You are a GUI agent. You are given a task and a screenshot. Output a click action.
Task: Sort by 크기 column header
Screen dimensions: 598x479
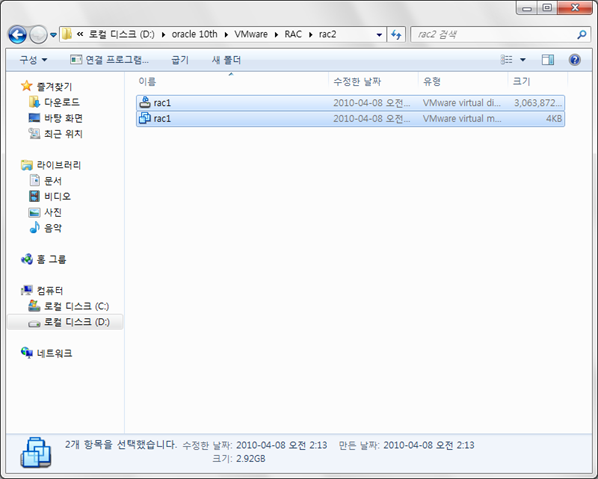(538, 81)
